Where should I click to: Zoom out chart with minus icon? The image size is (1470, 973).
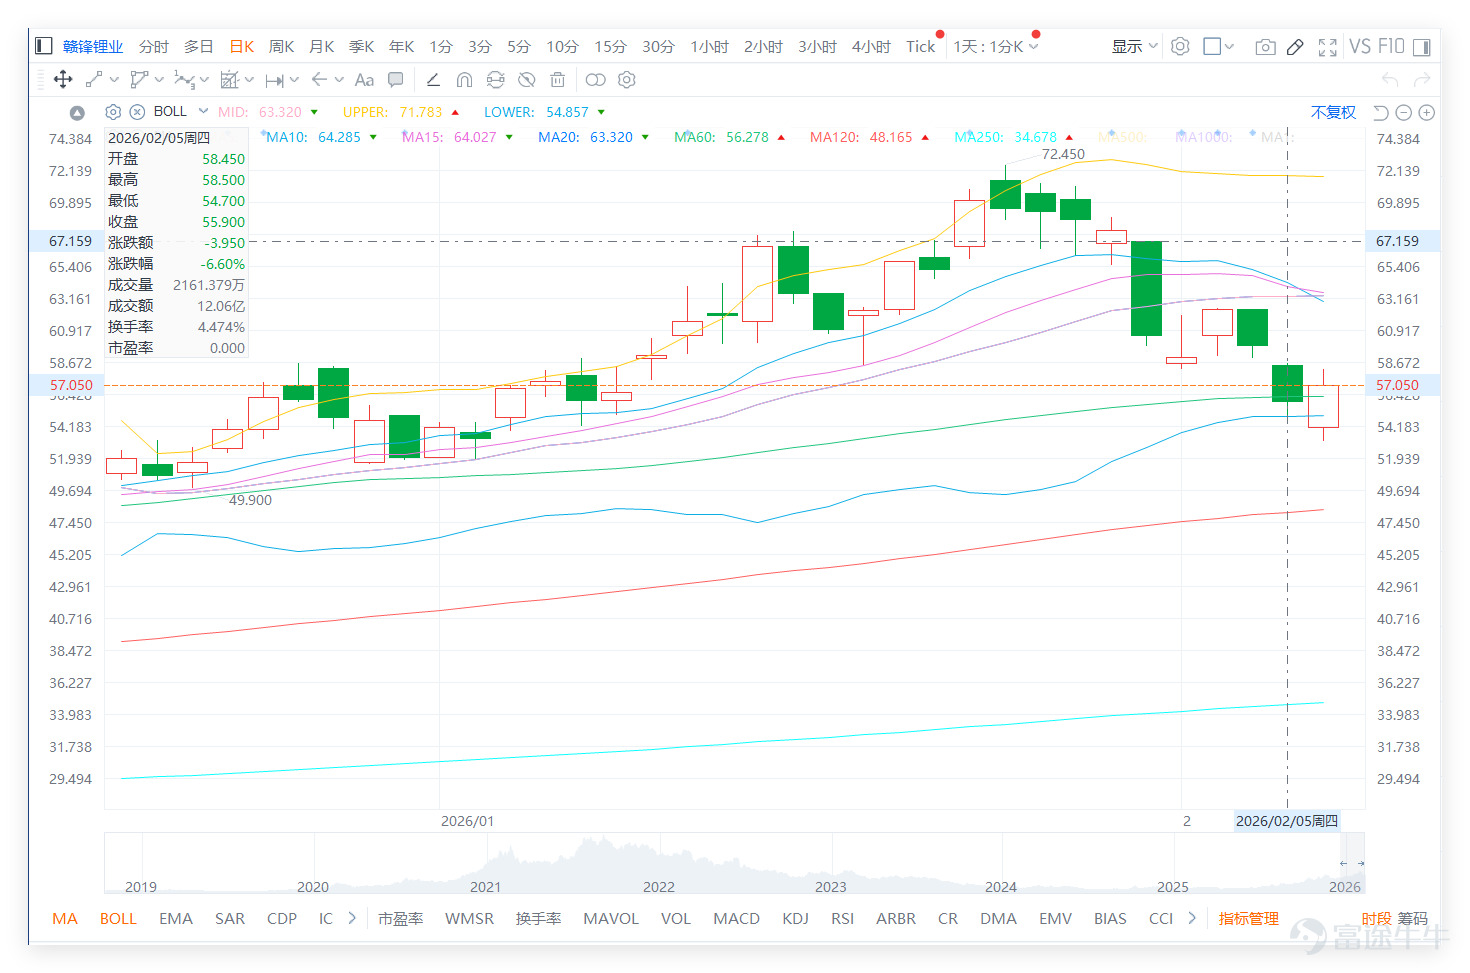pos(1404,112)
